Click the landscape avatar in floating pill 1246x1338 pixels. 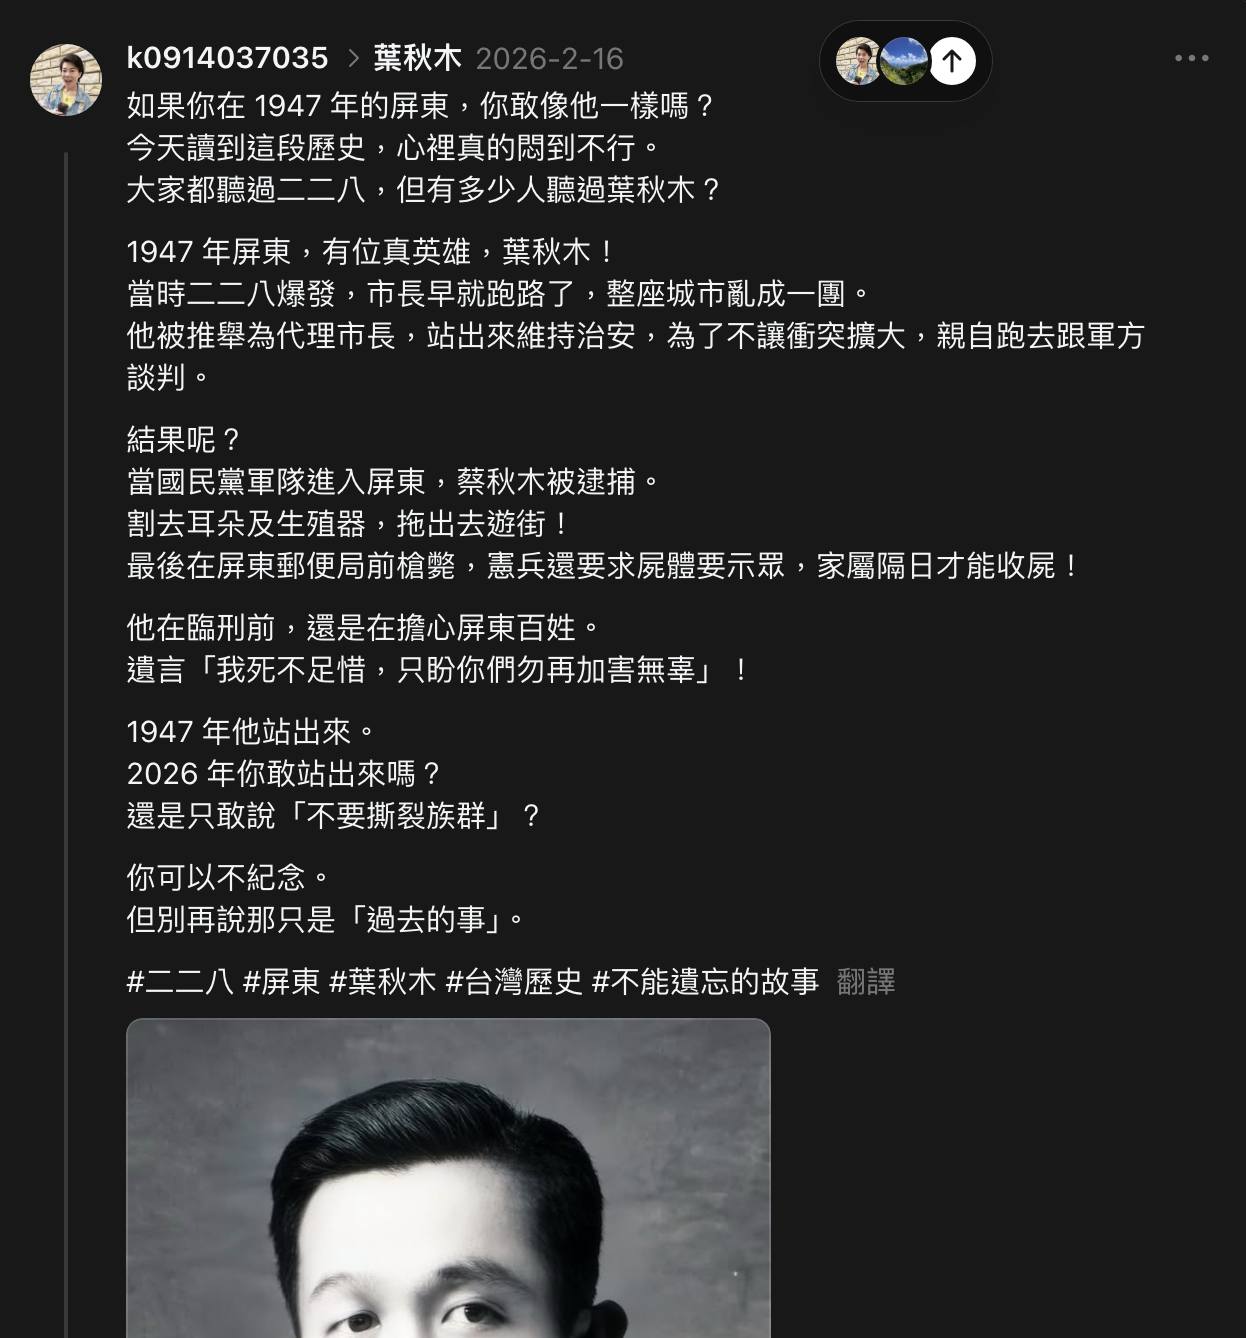coord(903,61)
